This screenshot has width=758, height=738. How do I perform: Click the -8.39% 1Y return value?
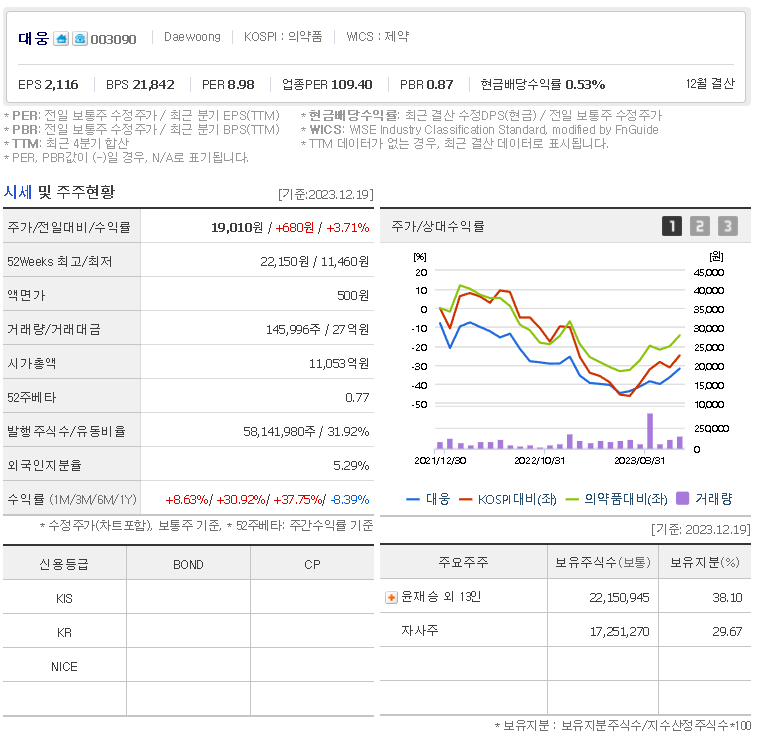[x=350, y=500]
